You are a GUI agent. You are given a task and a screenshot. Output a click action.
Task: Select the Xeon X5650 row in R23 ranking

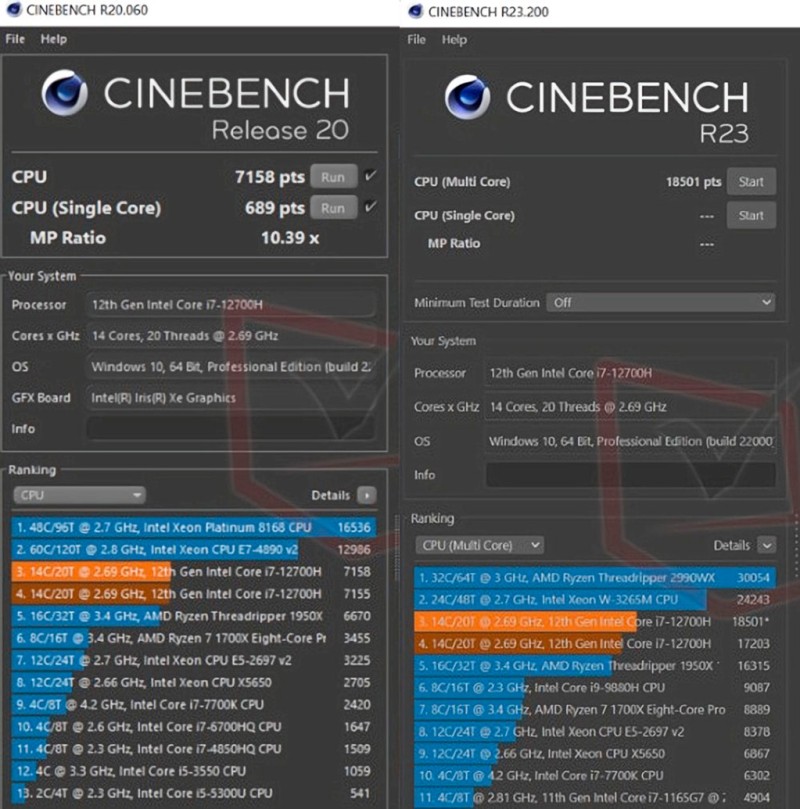click(x=595, y=753)
